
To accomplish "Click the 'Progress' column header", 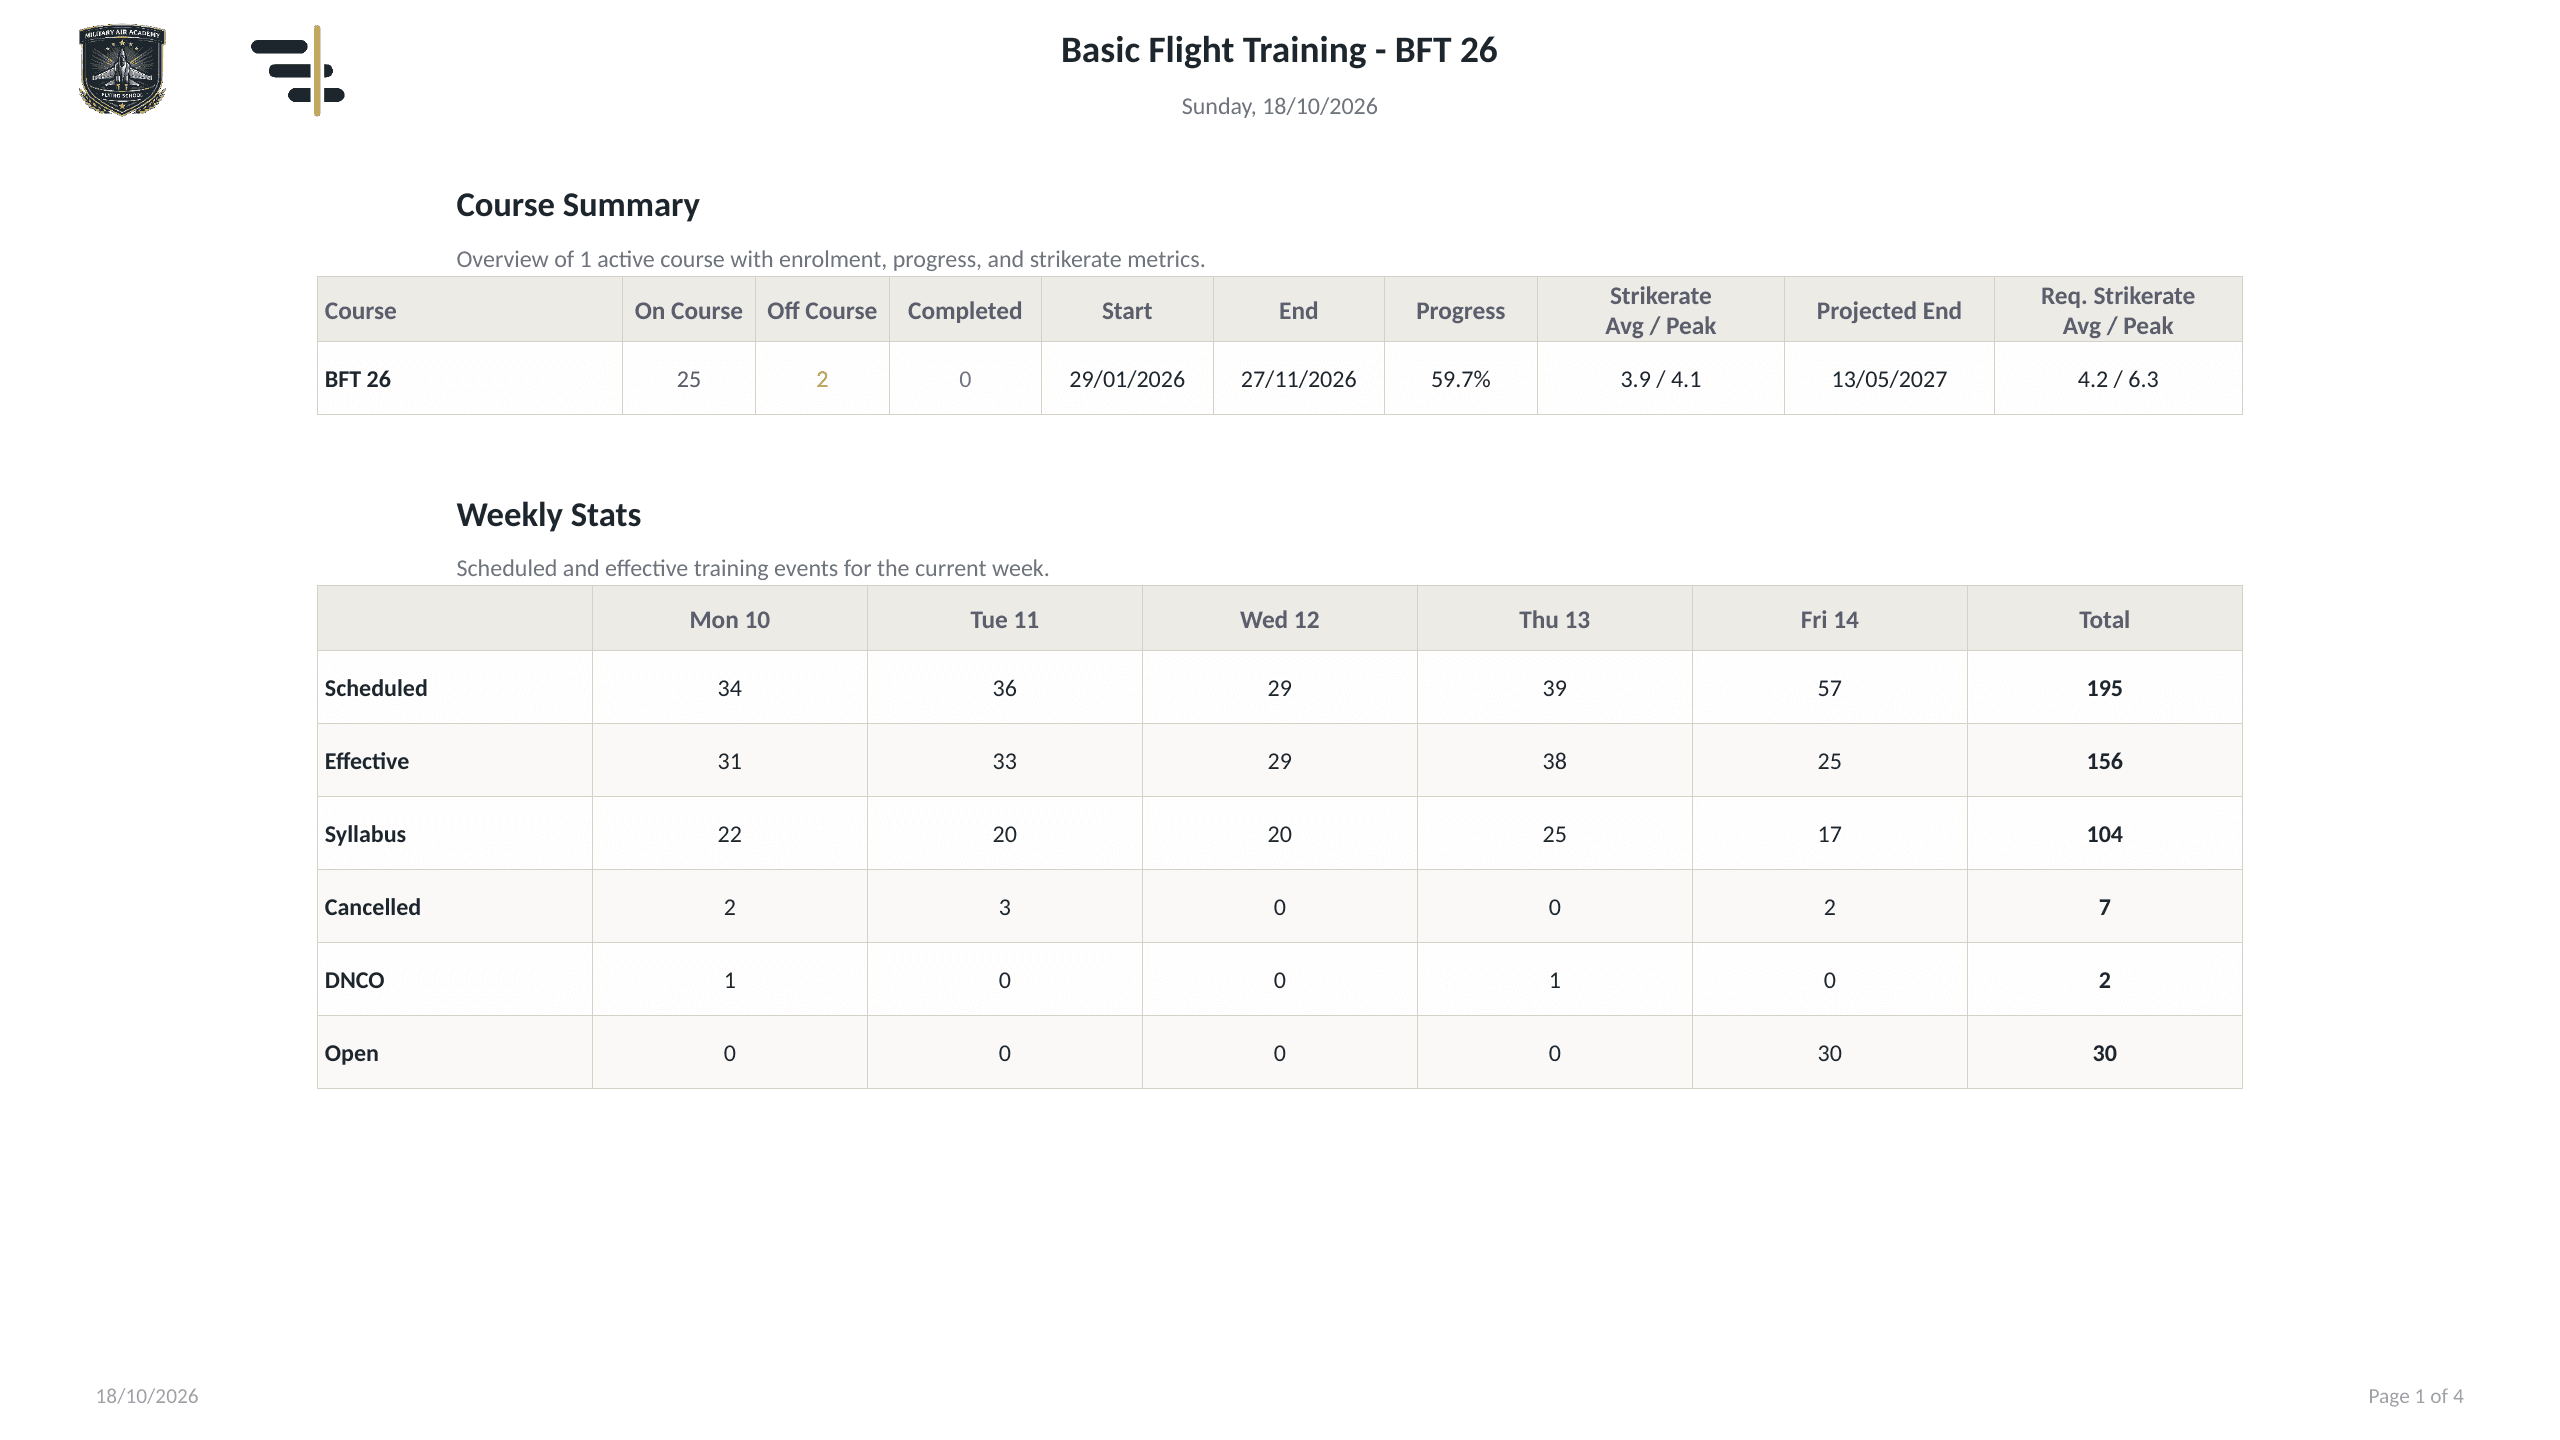I will point(1460,311).
